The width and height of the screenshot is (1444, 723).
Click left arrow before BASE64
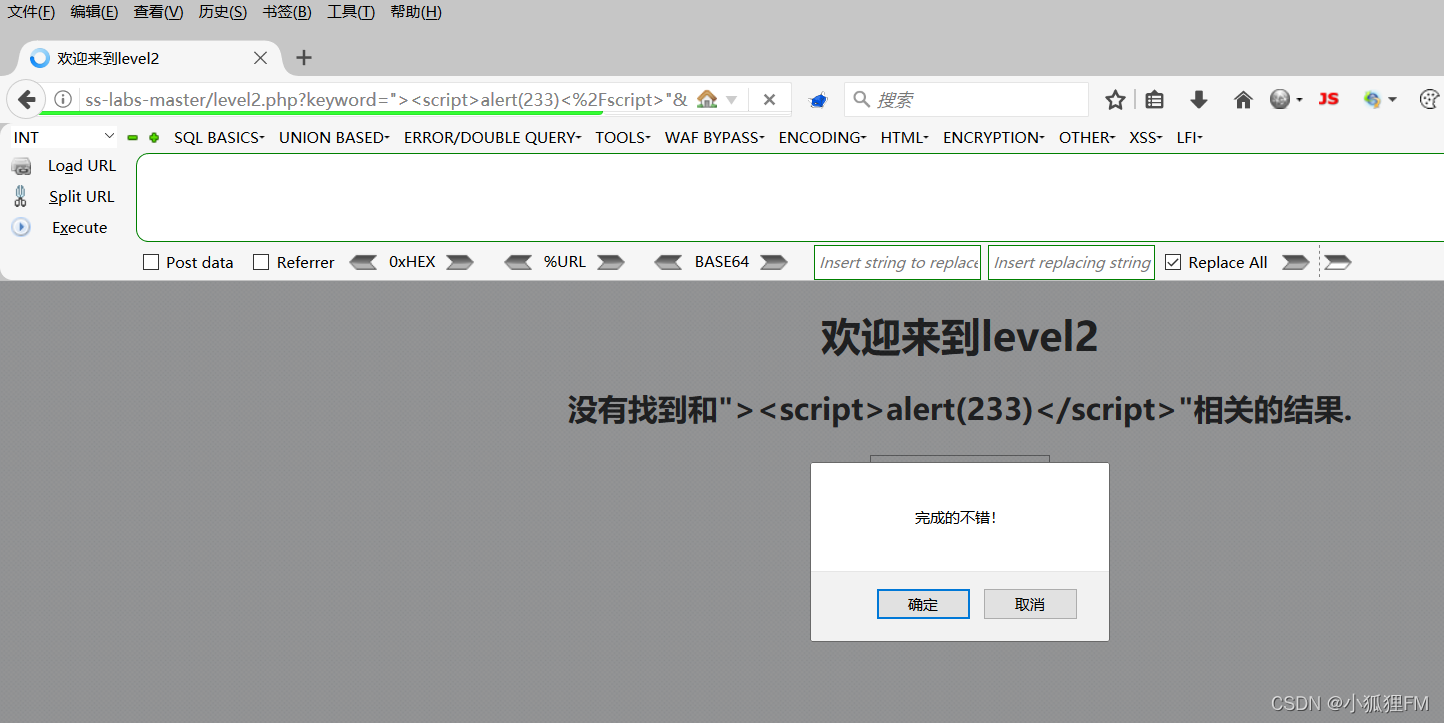[668, 262]
